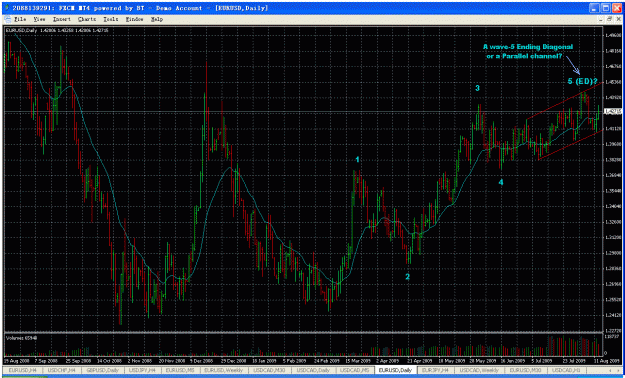Viewport: 625px width, 378px height.
Task: Maximize the main MT4 window
Action: click(606, 8)
